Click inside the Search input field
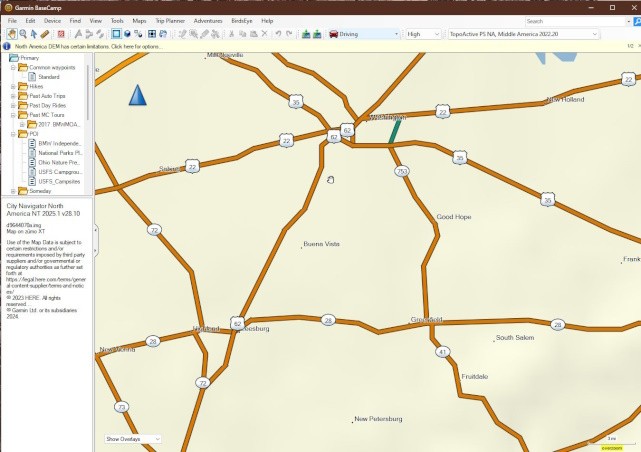Viewport: 641px width, 452px height. coord(575,21)
